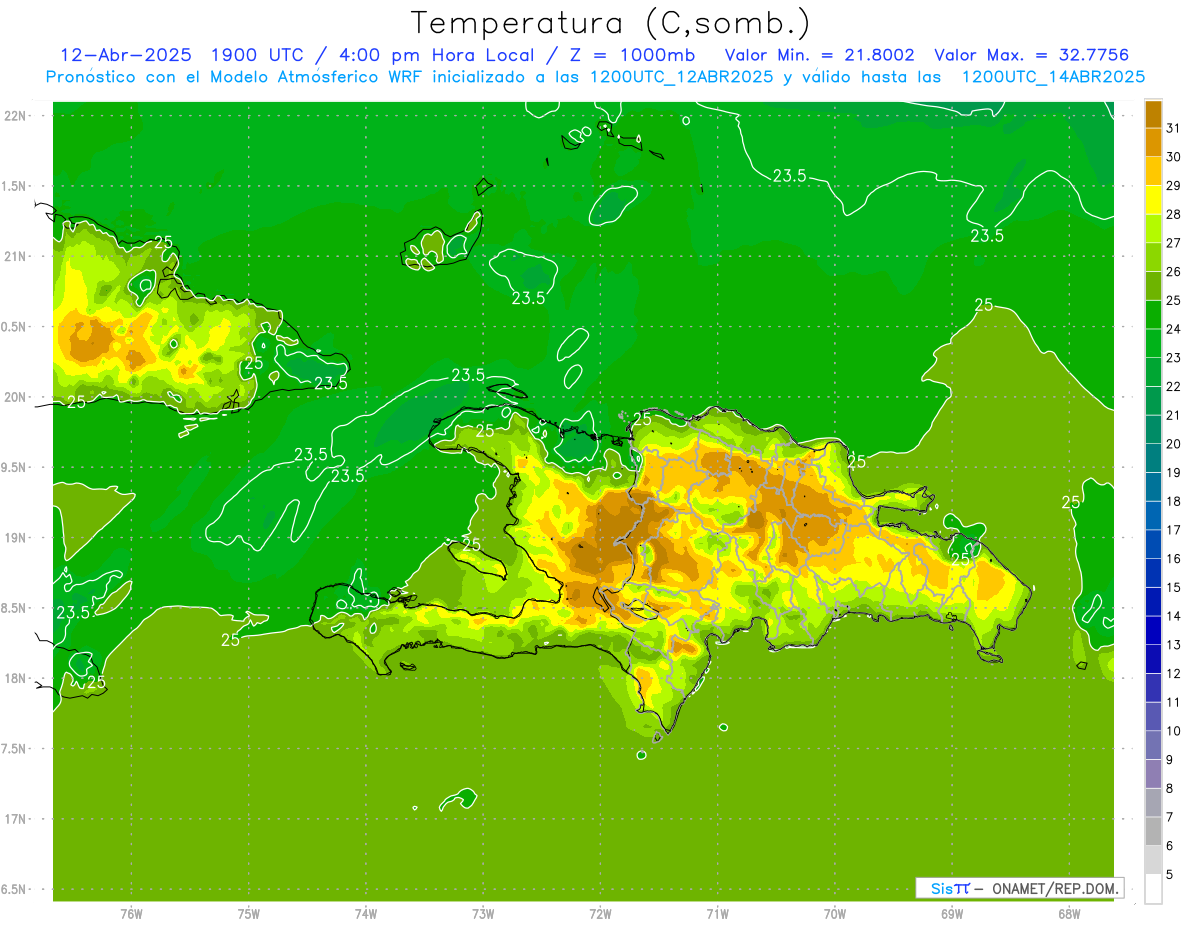
Task: Click the "Valor Max. = 32.7756" readout
Action: coord(1032,55)
